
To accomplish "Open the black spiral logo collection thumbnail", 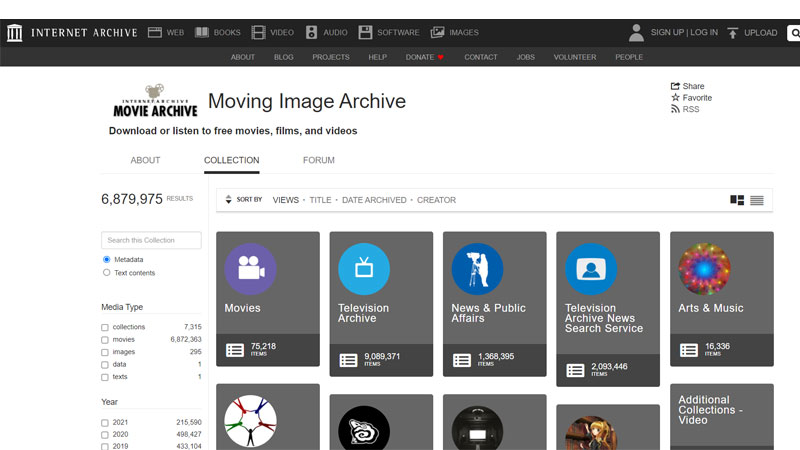I will tap(364, 429).
